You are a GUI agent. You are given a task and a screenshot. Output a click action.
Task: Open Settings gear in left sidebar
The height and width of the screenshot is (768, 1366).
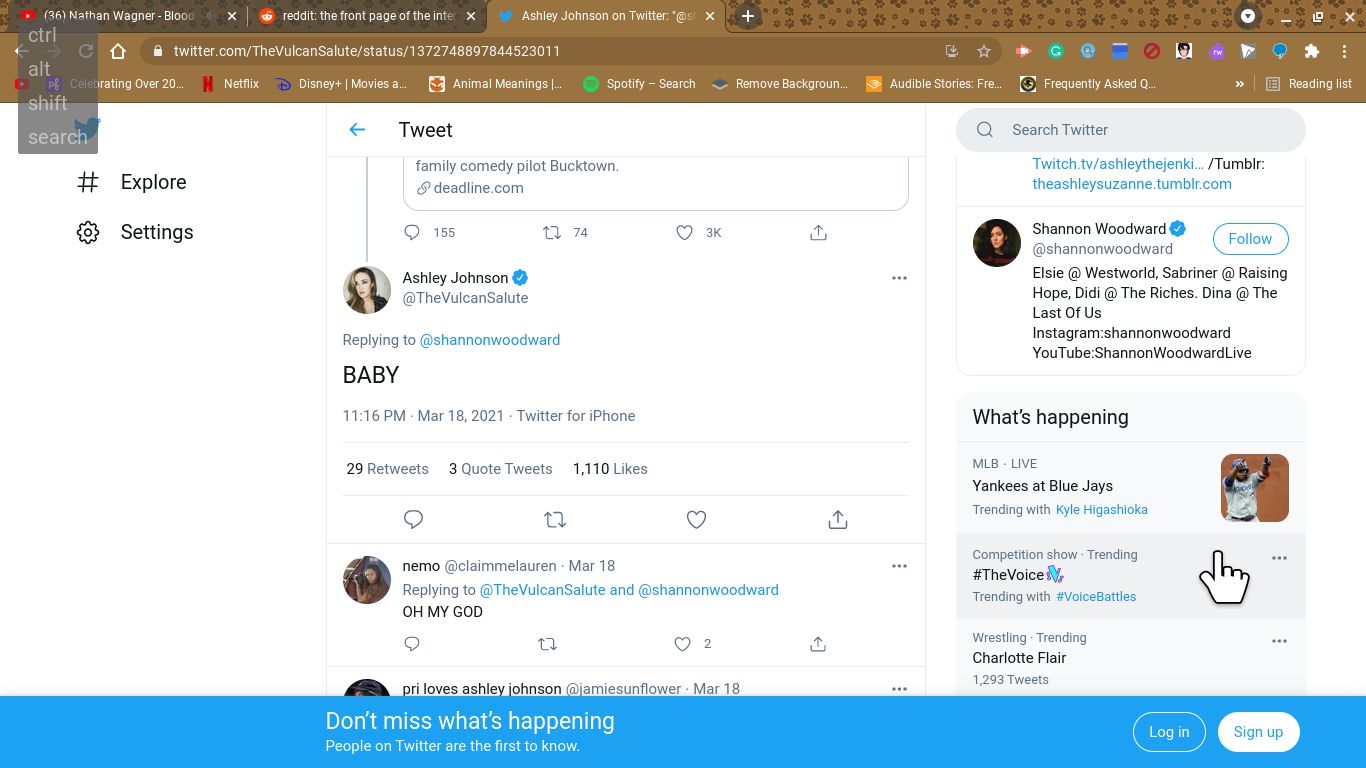pyautogui.click(x=88, y=232)
